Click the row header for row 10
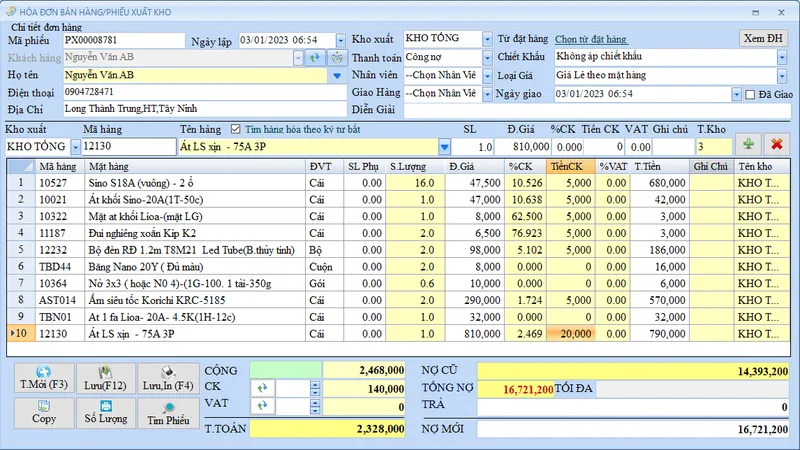Viewport: 800px width, 450px height. [x=21, y=334]
